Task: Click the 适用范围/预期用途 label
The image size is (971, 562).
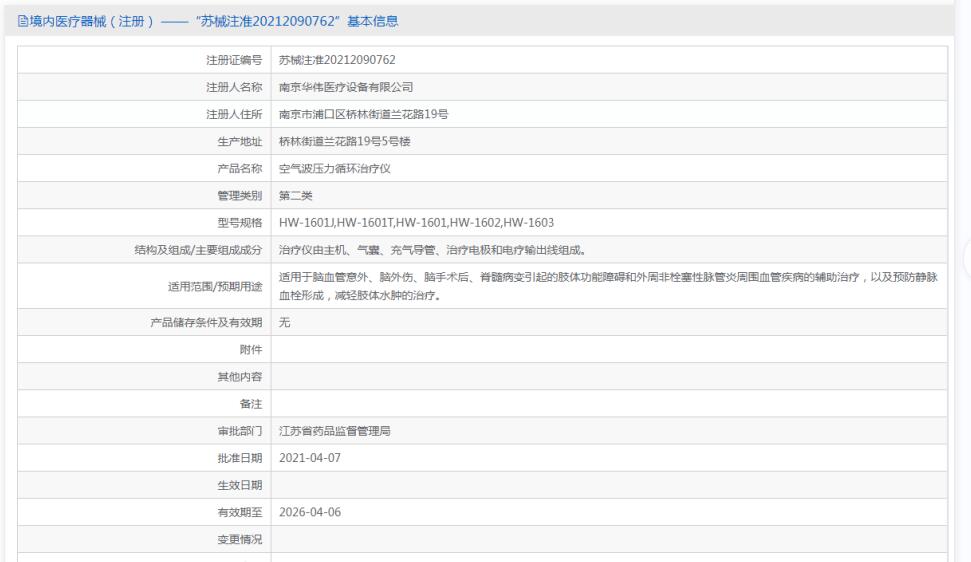Action: (215, 287)
